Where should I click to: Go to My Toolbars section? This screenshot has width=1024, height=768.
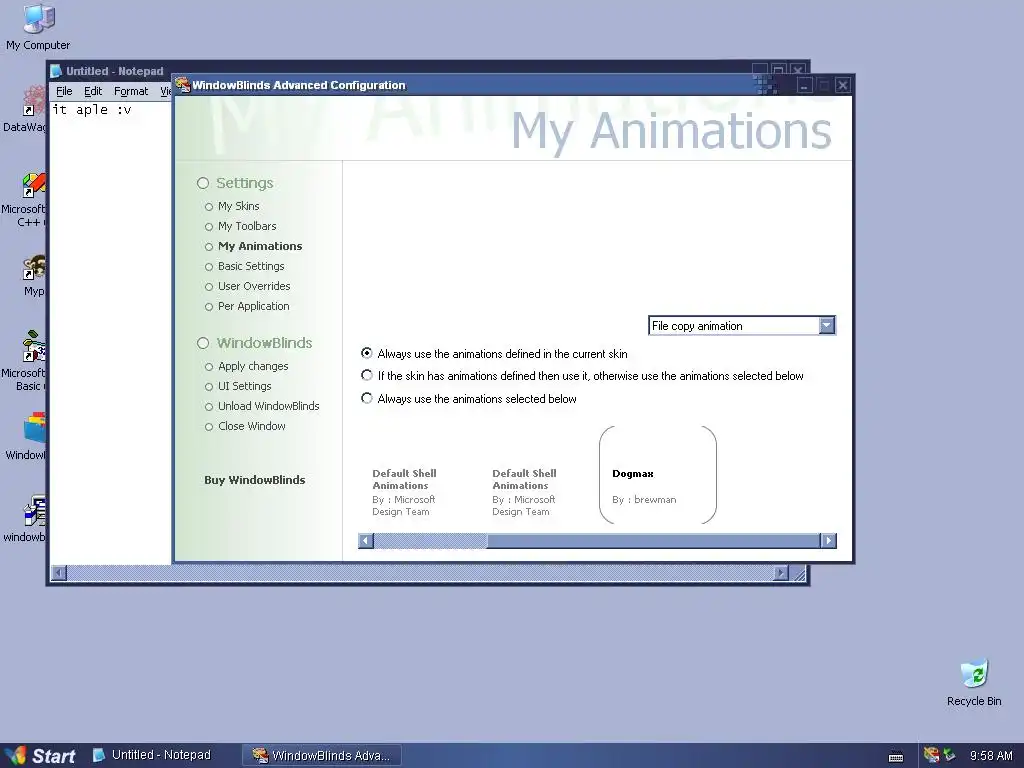(247, 226)
